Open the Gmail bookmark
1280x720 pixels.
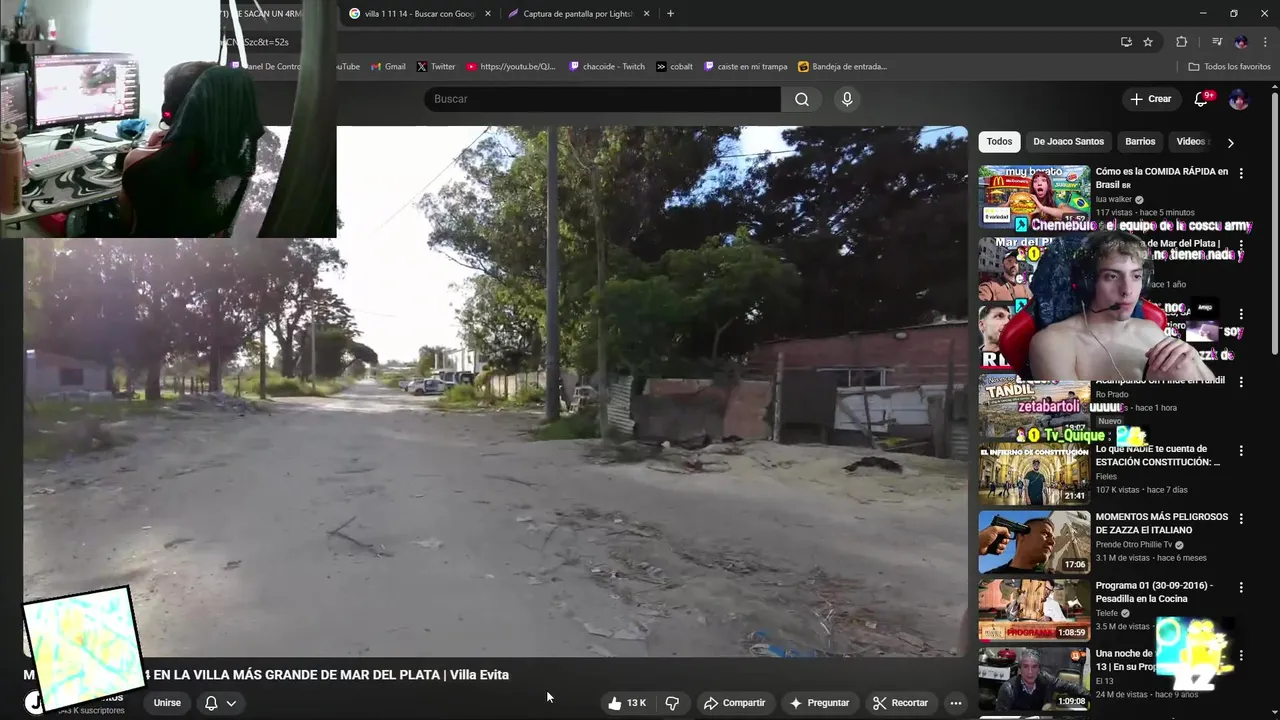click(x=388, y=67)
